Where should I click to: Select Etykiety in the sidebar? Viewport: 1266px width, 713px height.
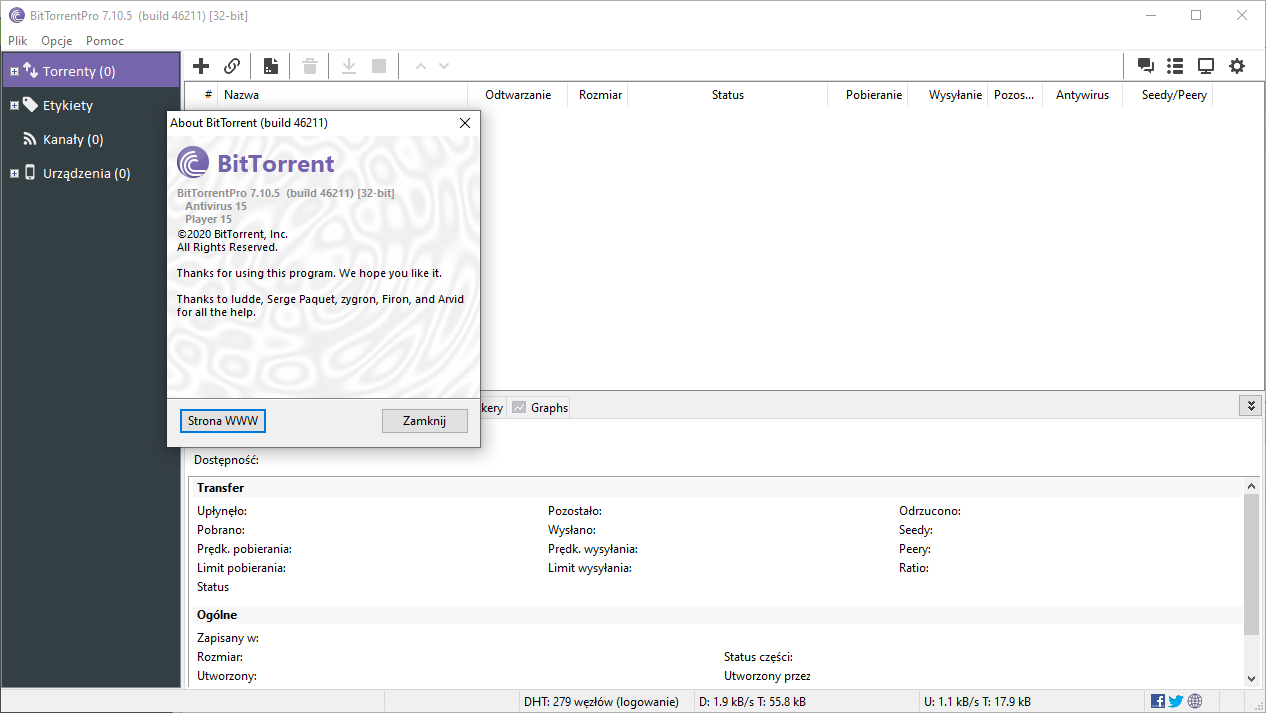point(90,105)
